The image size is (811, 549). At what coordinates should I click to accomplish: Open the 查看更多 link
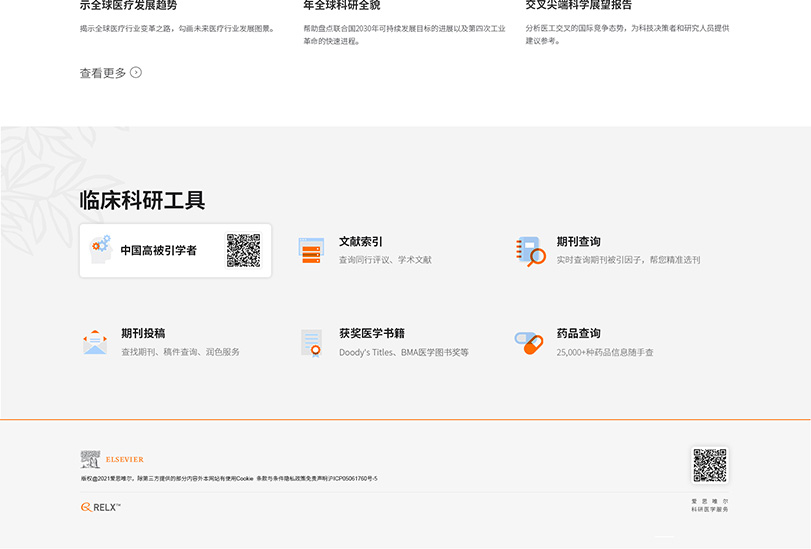pyautogui.click(x=103, y=72)
